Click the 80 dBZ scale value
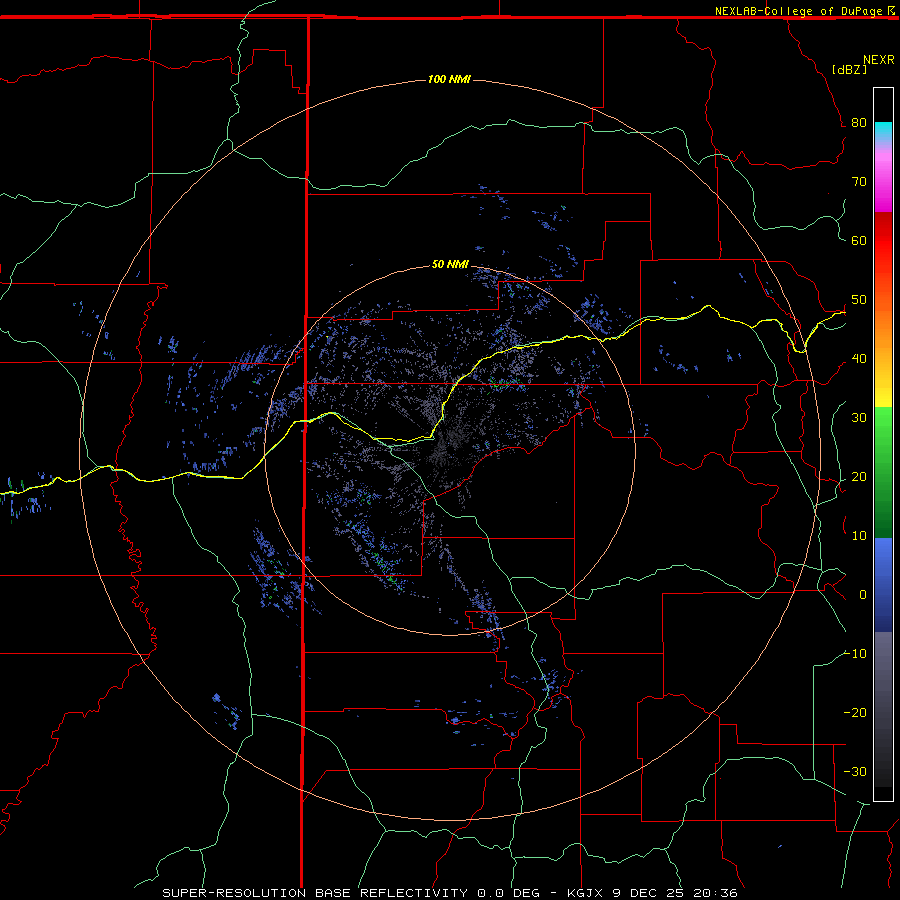900x900 pixels. [x=859, y=123]
